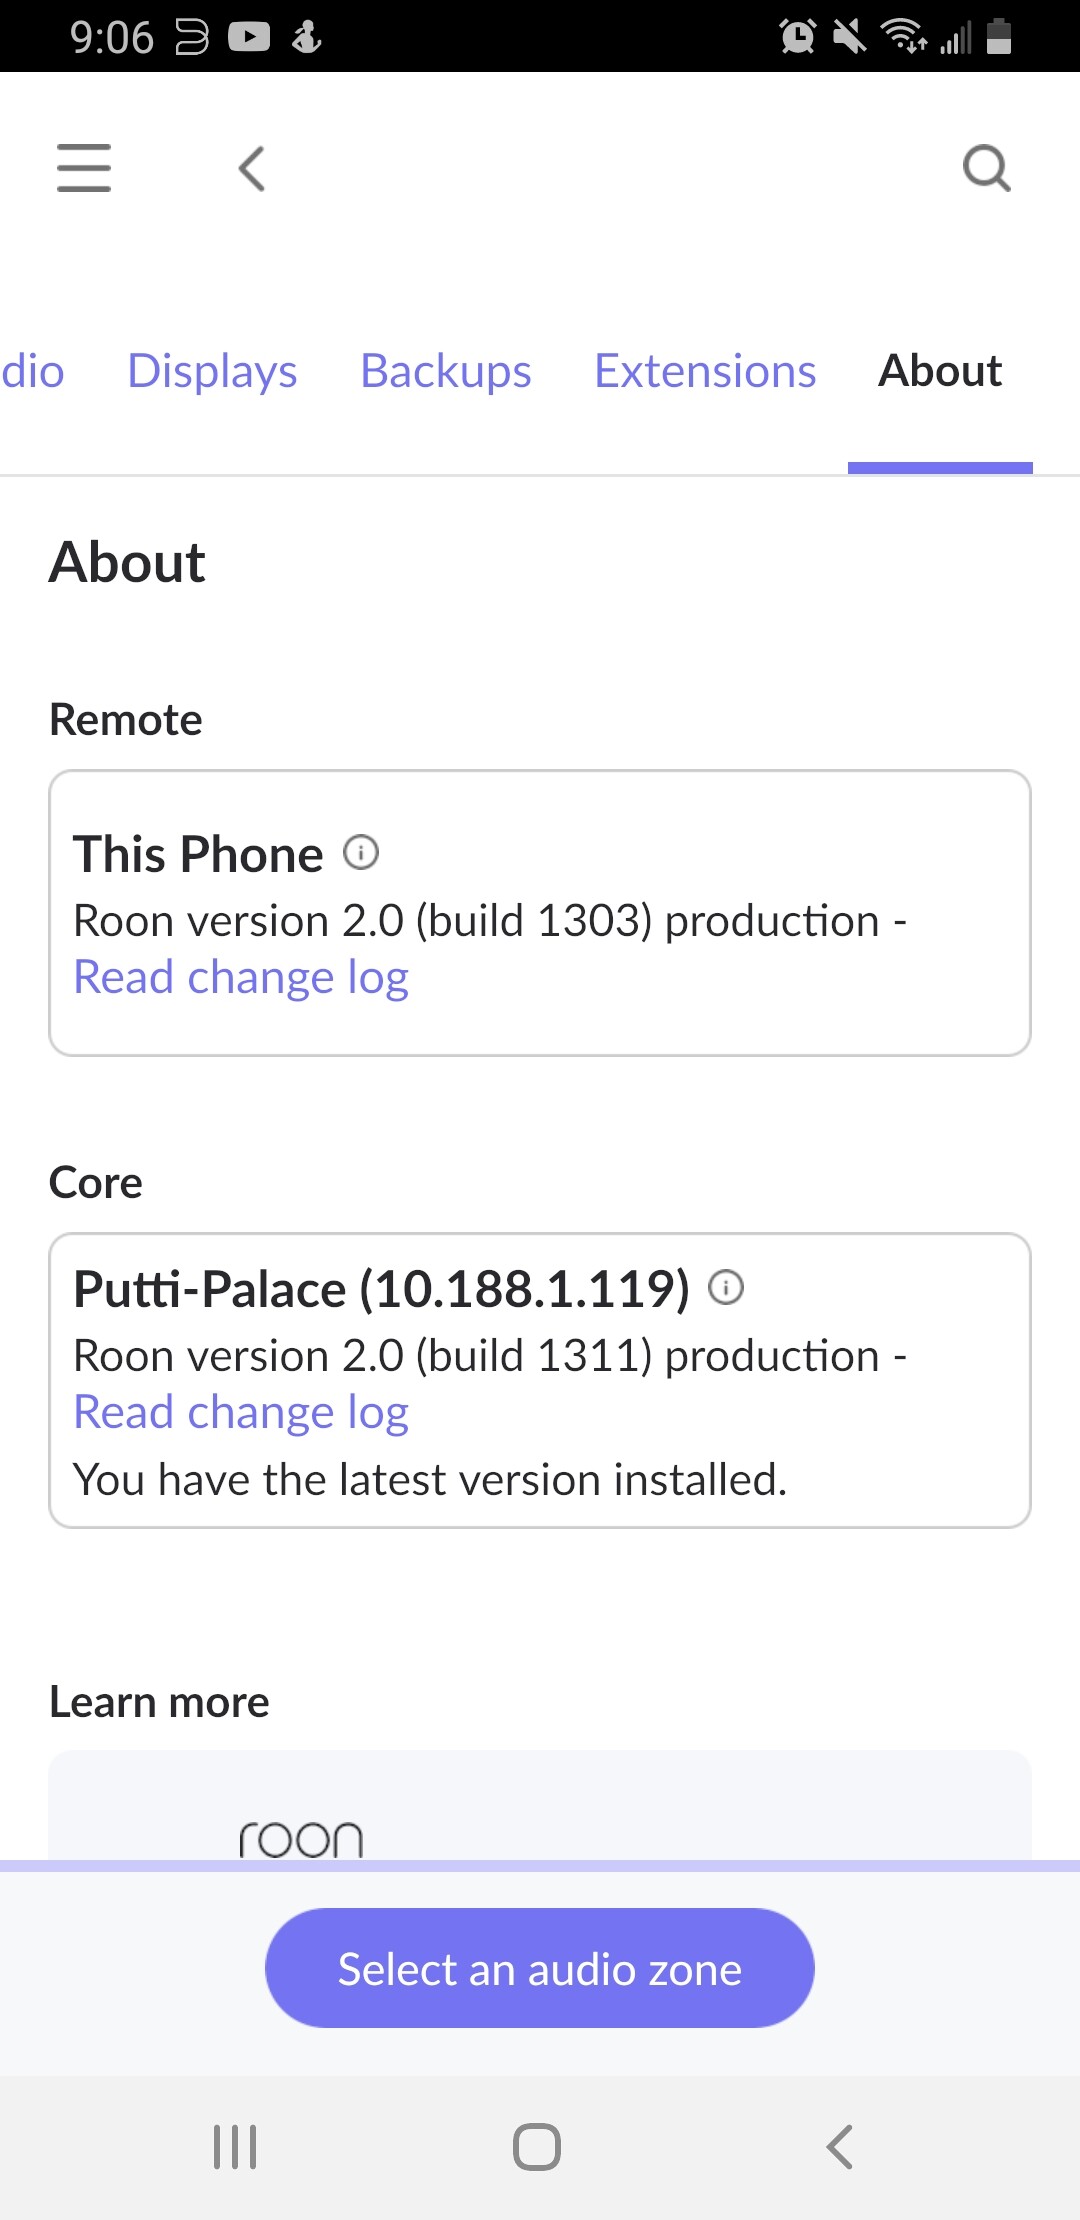The image size is (1080, 2220).
Task: Open the navigation hamburger menu
Action: coord(83,168)
